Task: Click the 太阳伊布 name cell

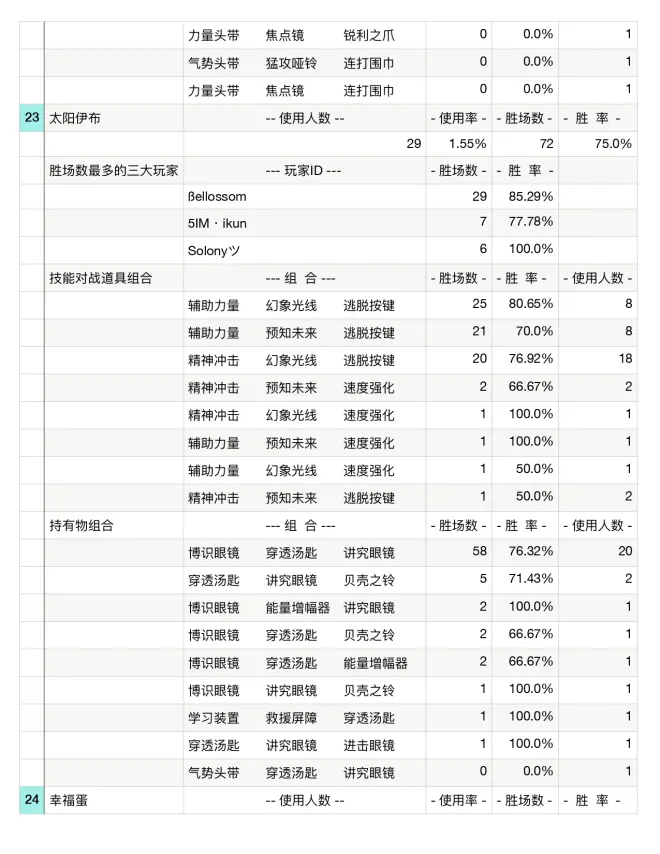Action: point(75,118)
